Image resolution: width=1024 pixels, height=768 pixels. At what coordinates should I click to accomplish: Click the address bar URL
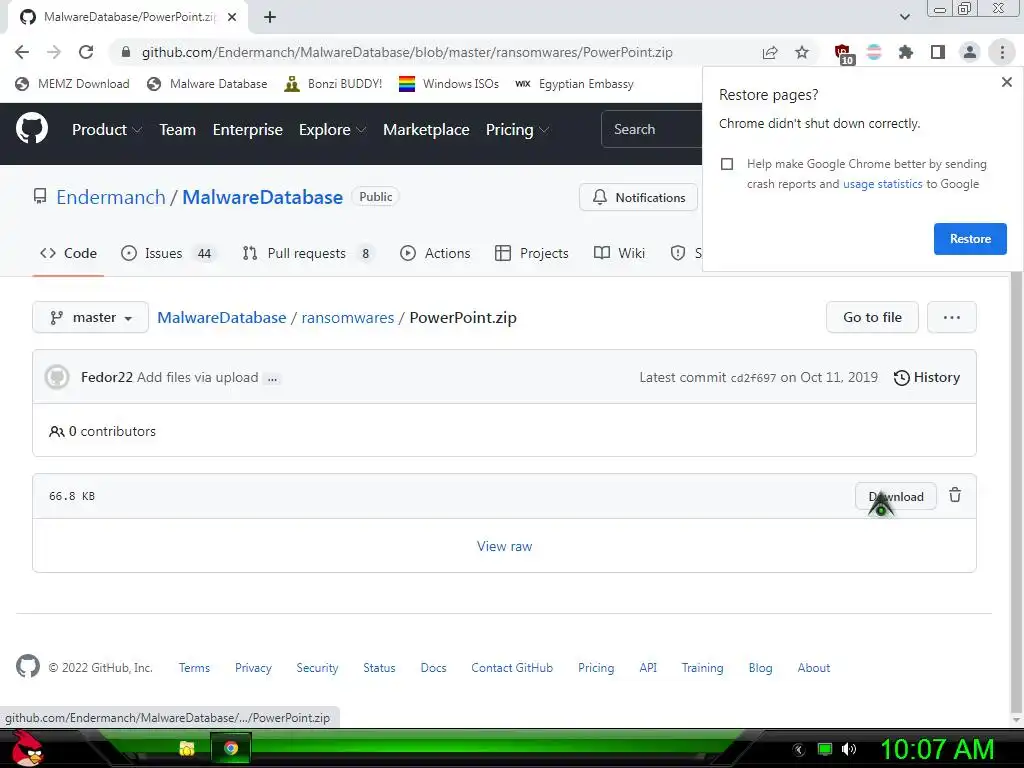click(407, 52)
